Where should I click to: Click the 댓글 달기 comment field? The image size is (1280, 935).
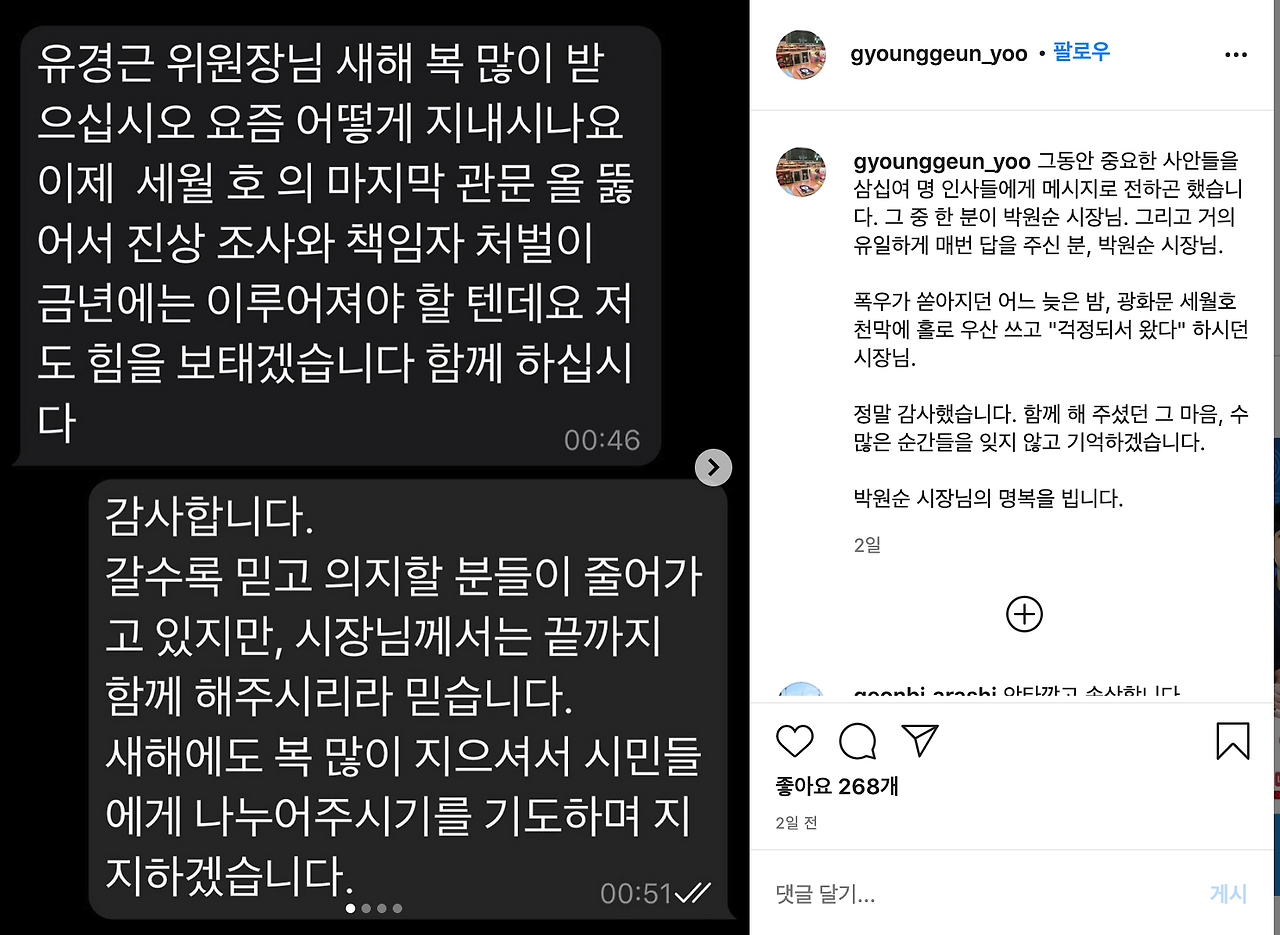click(x=985, y=894)
